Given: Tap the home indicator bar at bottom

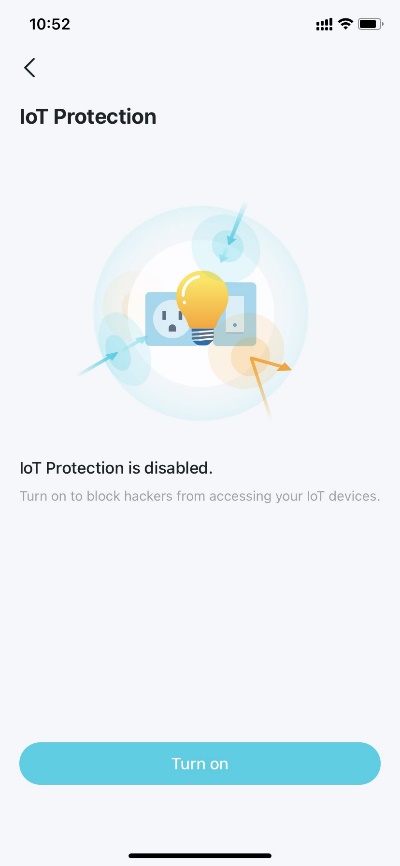Looking at the screenshot, I should point(200,856).
